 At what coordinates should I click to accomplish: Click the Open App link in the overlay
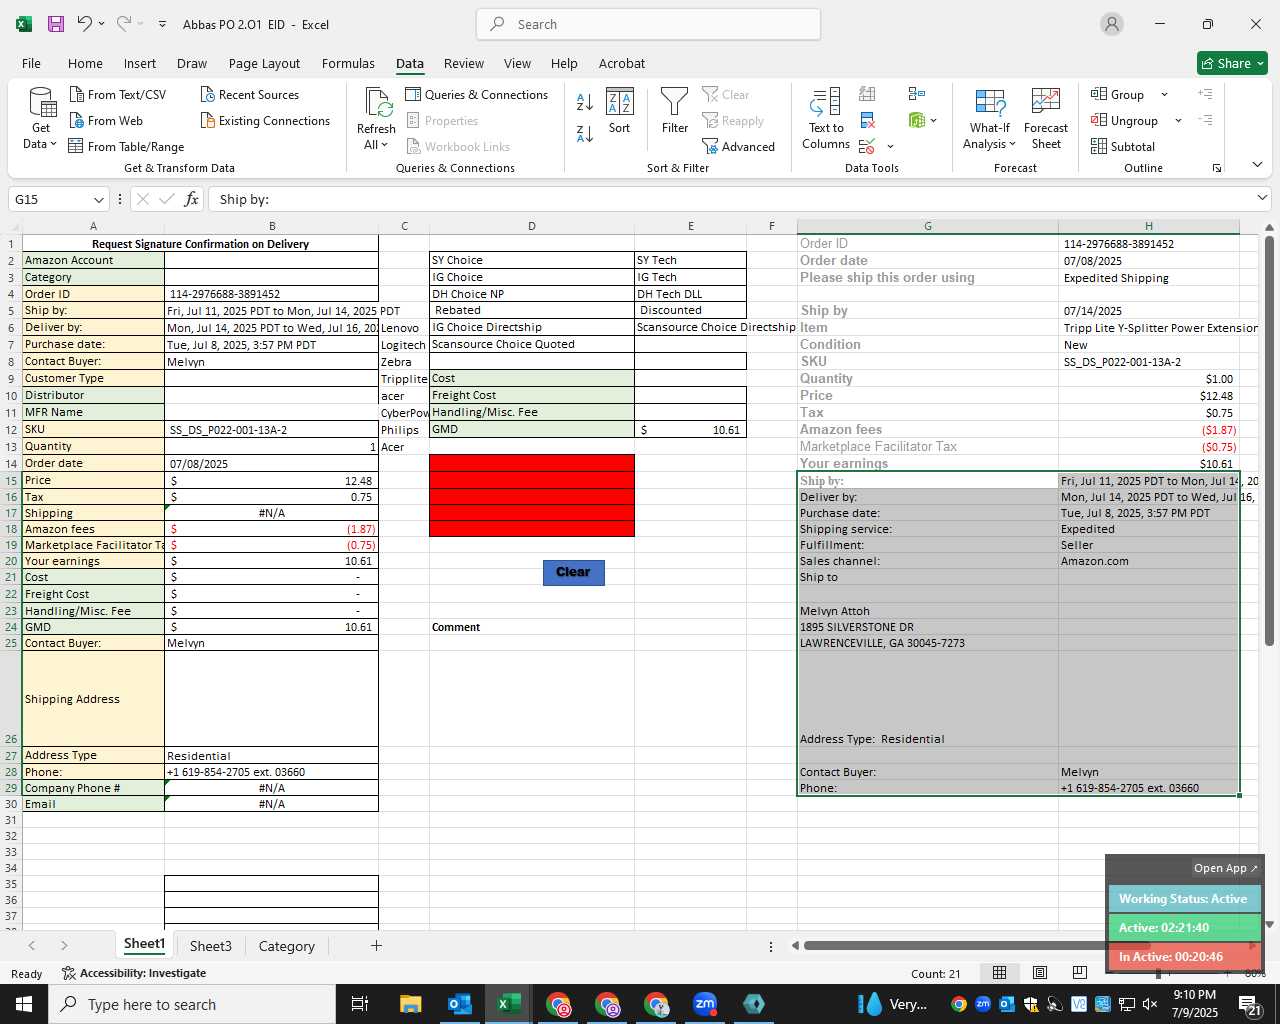click(1225, 868)
